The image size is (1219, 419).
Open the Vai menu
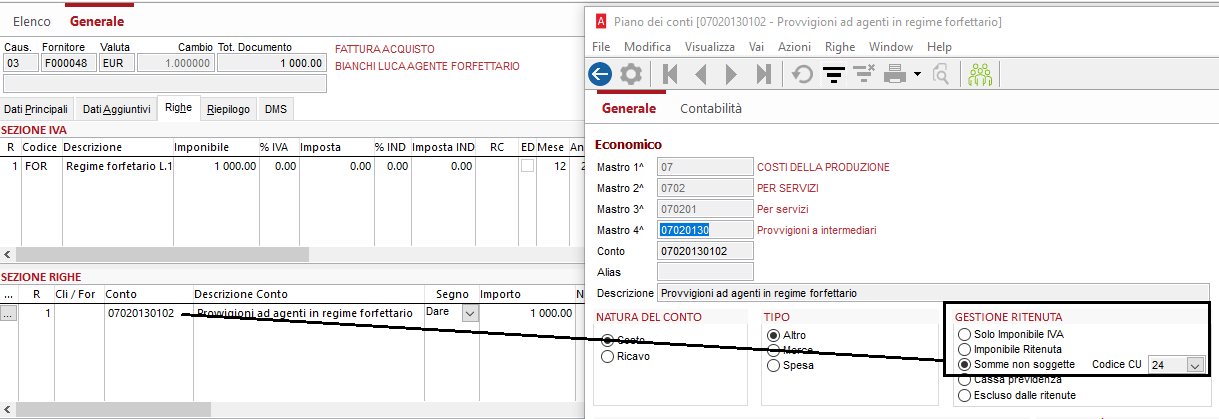pos(757,47)
